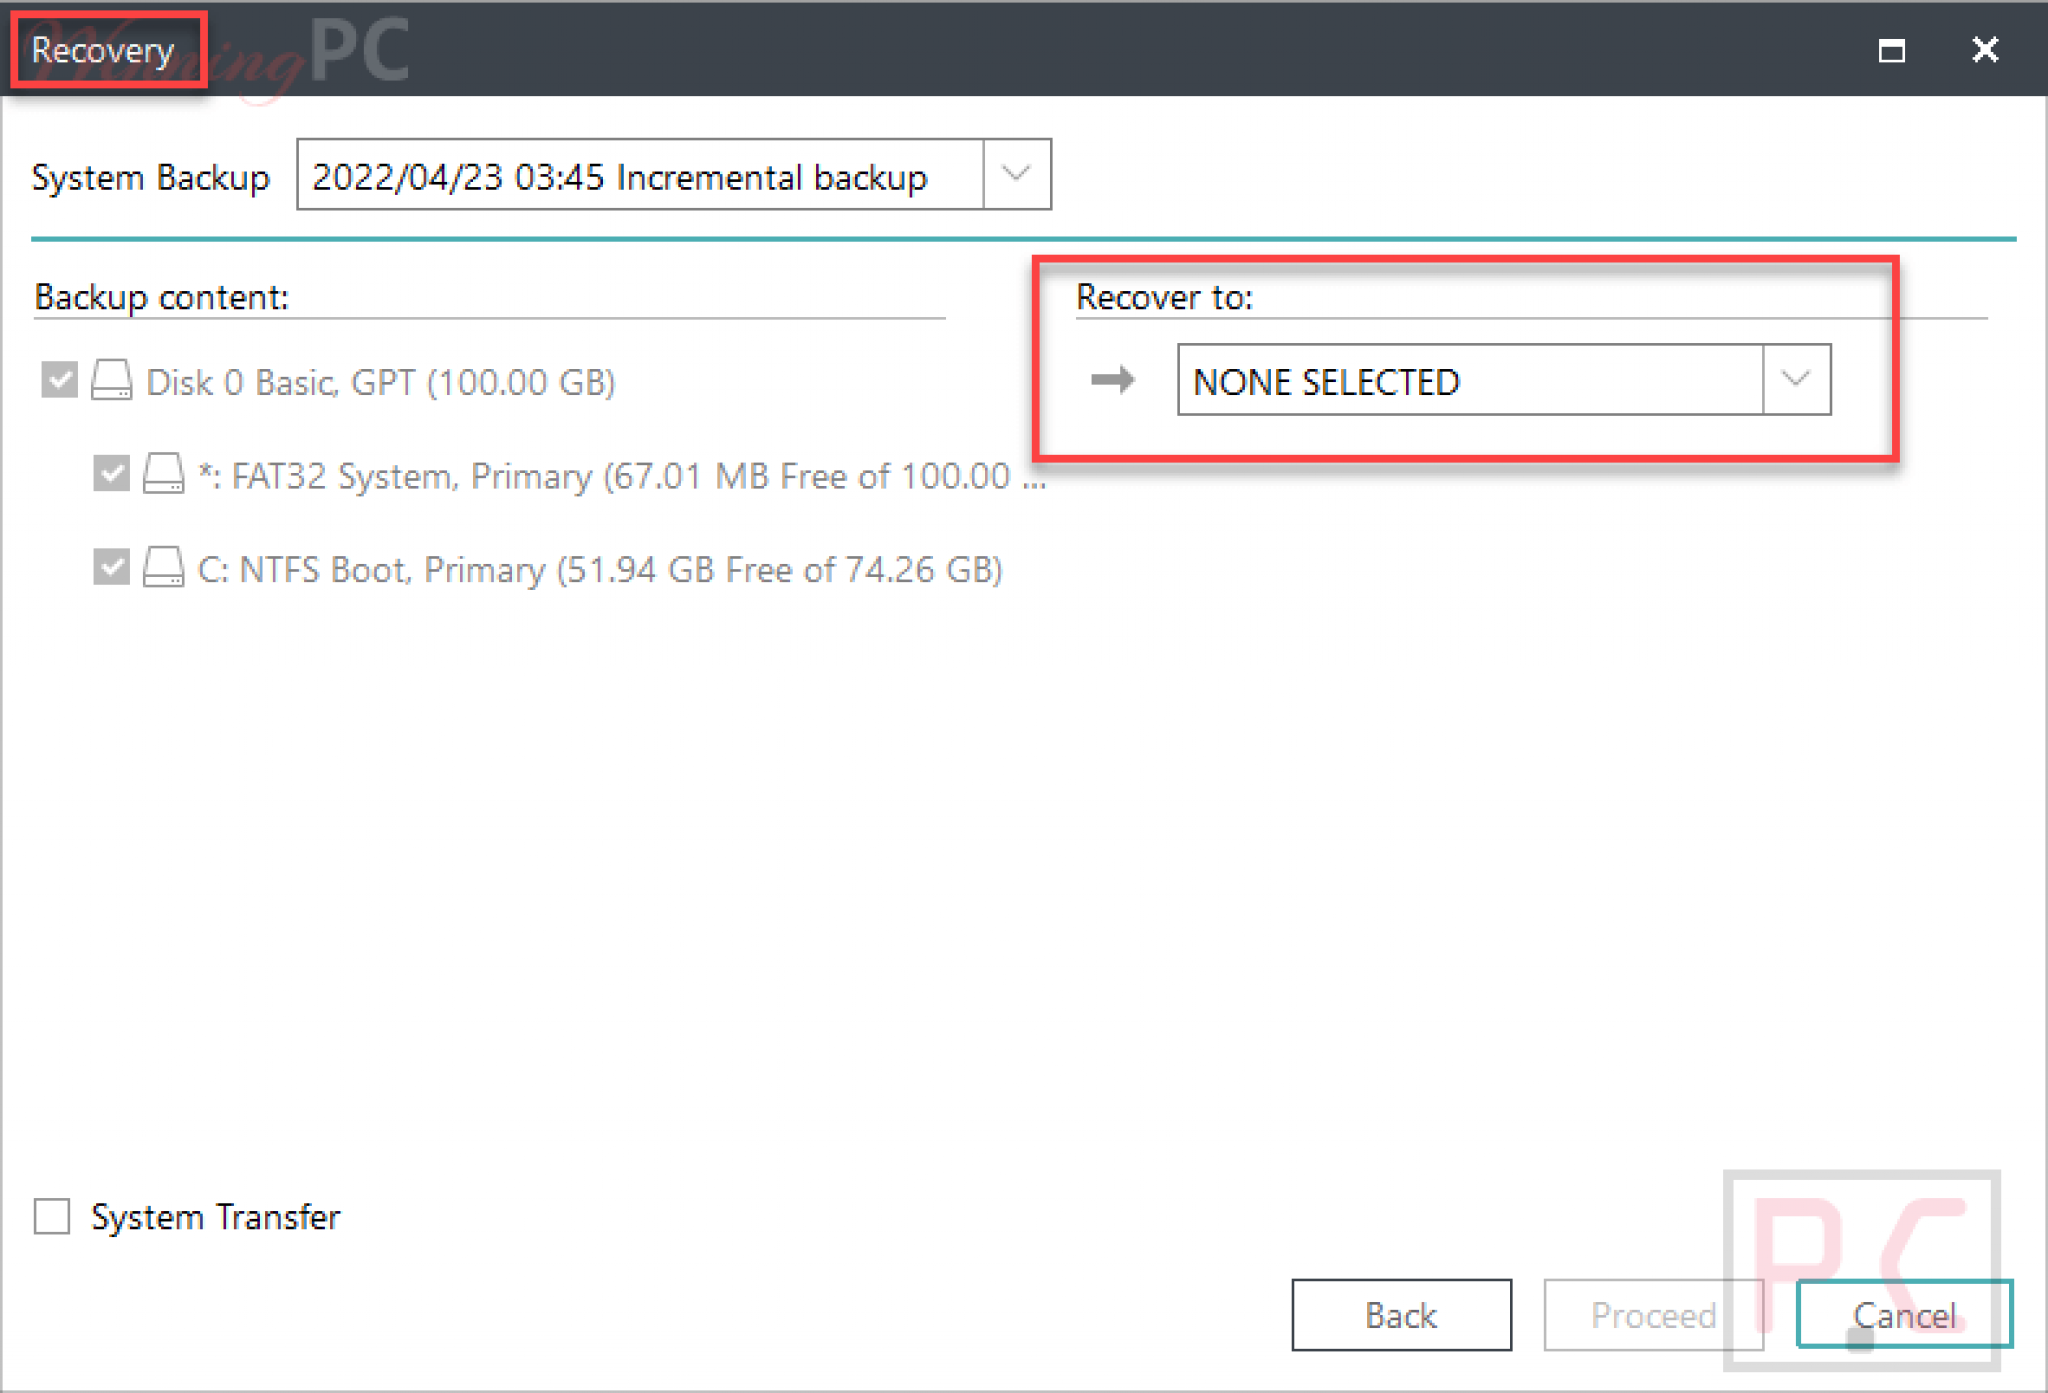Cancel the recovery dialog
Image resolution: width=2048 pixels, height=1393 pixels.
tap(1904, 1314)
